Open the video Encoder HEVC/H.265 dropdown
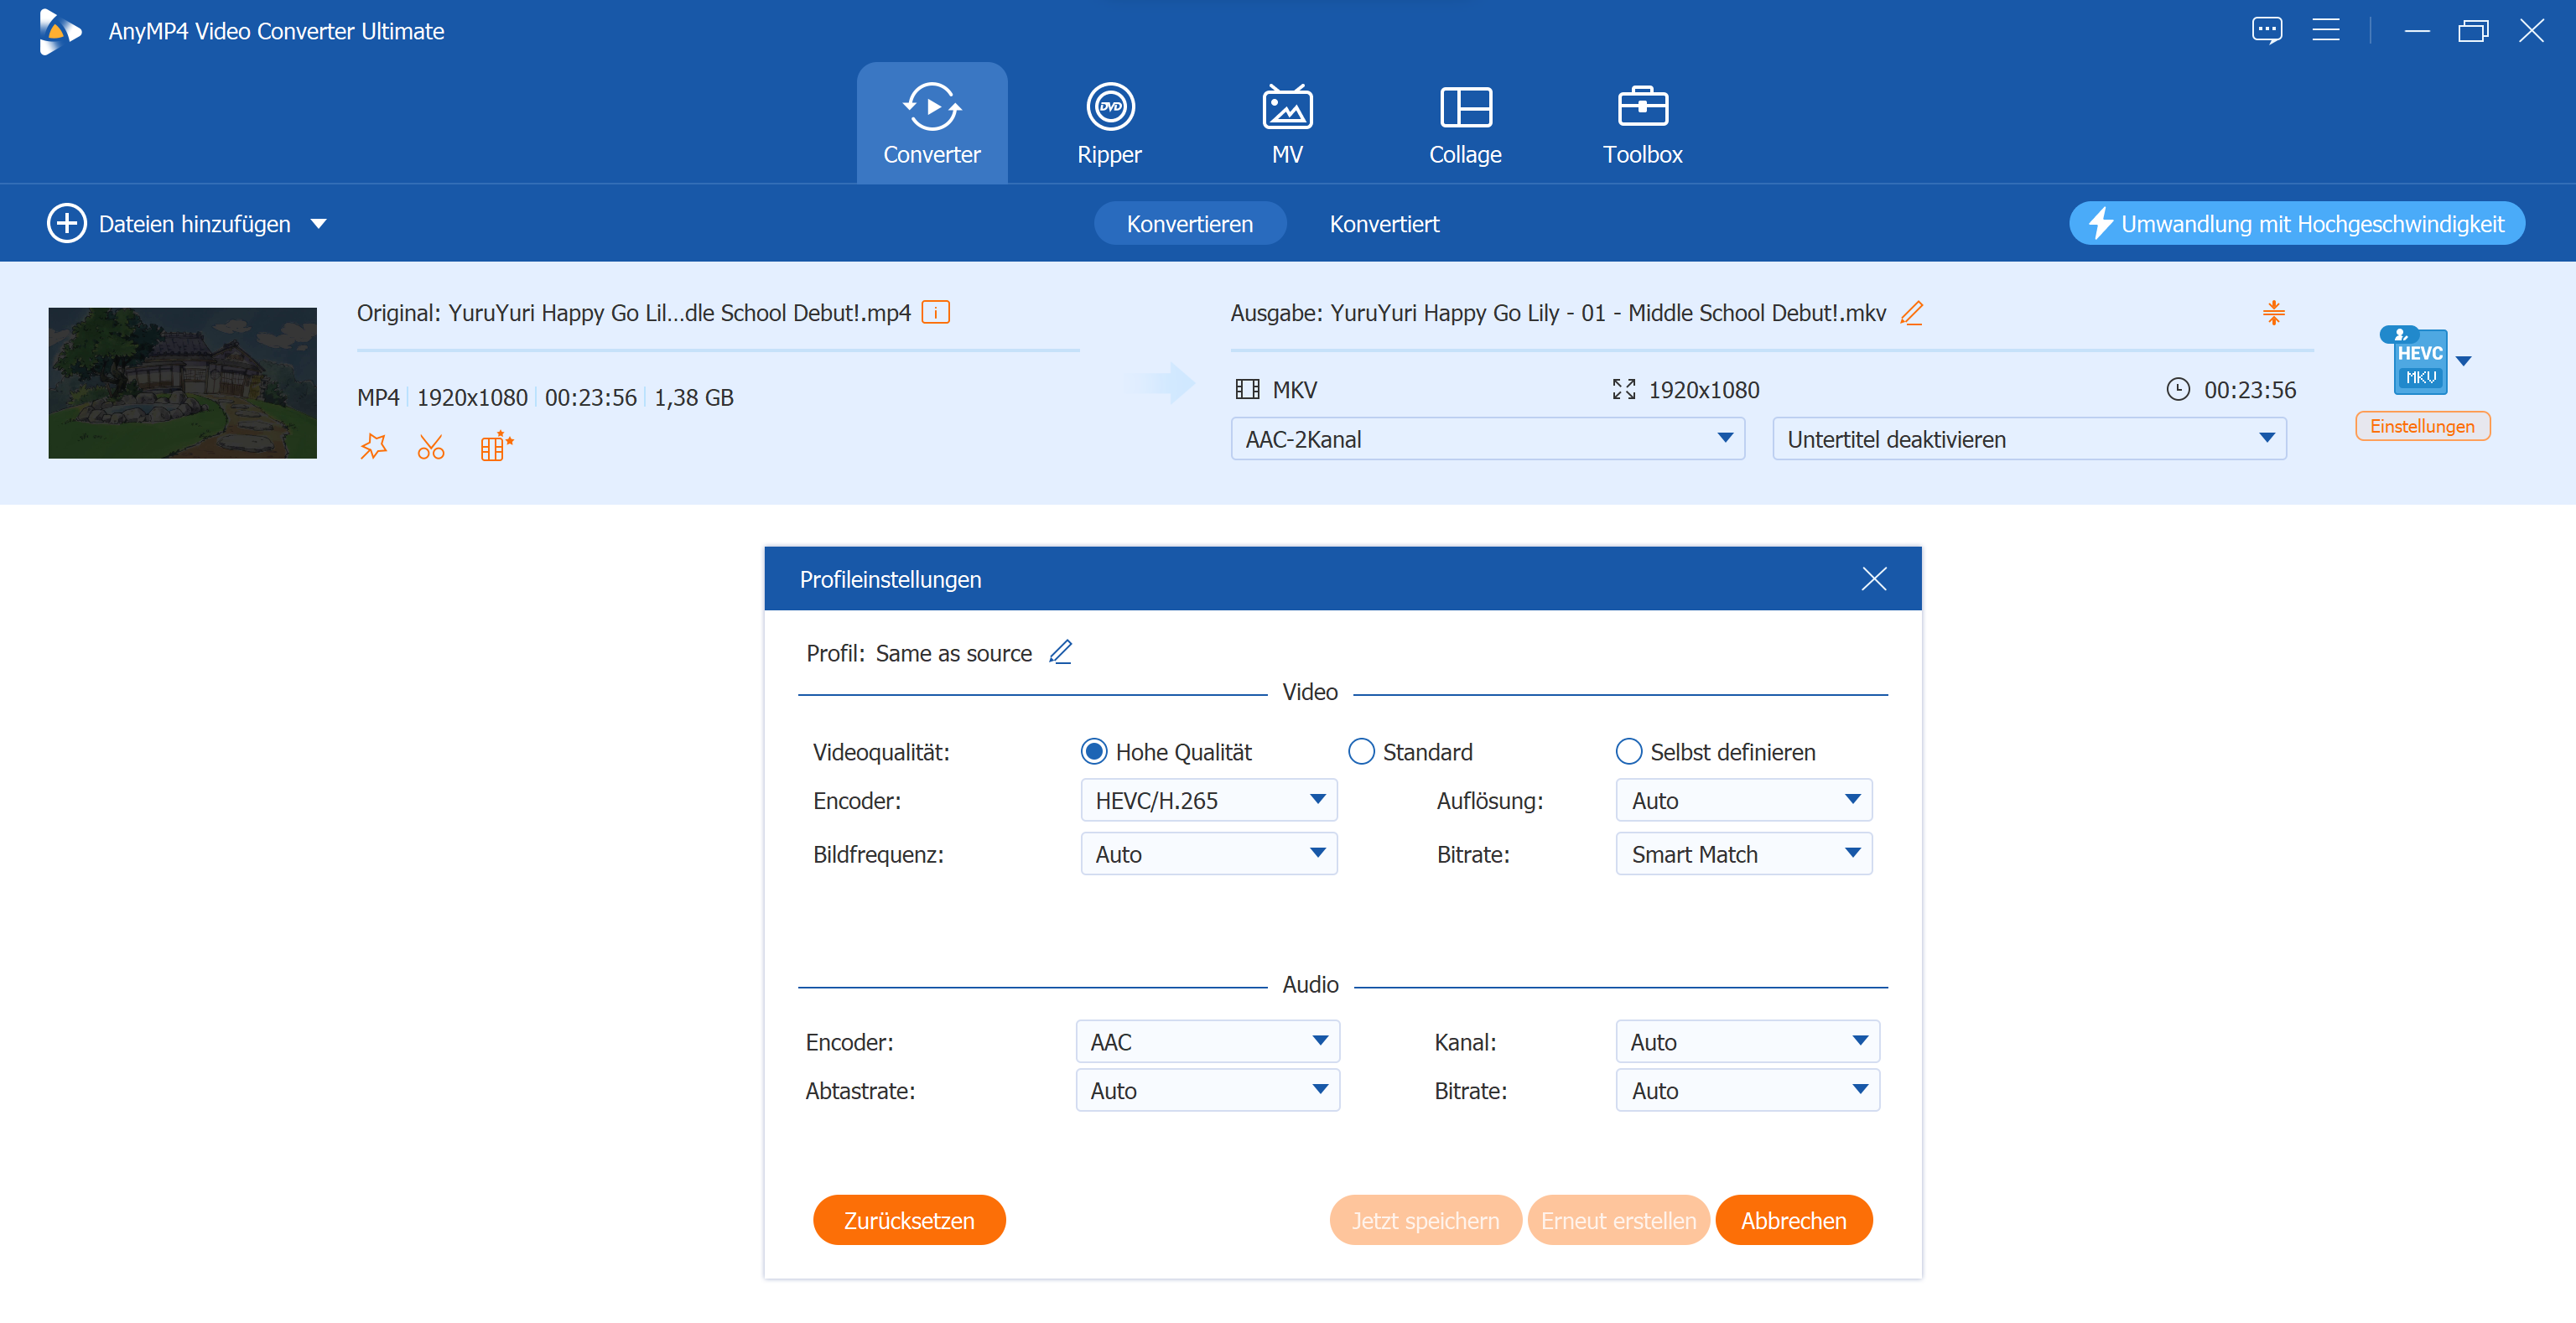Image resolution: width=2576 pixels, height=1323 pixels. (1208, 800)
